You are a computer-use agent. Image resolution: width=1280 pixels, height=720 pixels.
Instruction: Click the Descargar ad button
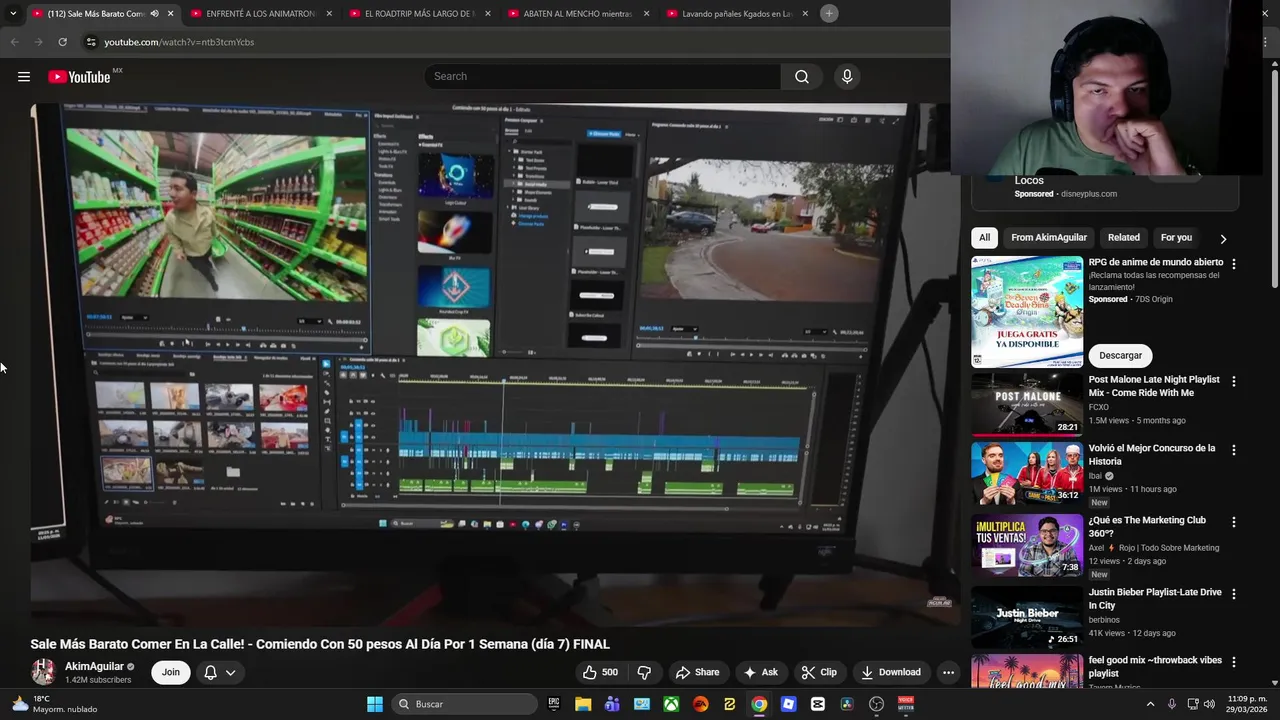pyautogui.click(x=1120, y=355)
